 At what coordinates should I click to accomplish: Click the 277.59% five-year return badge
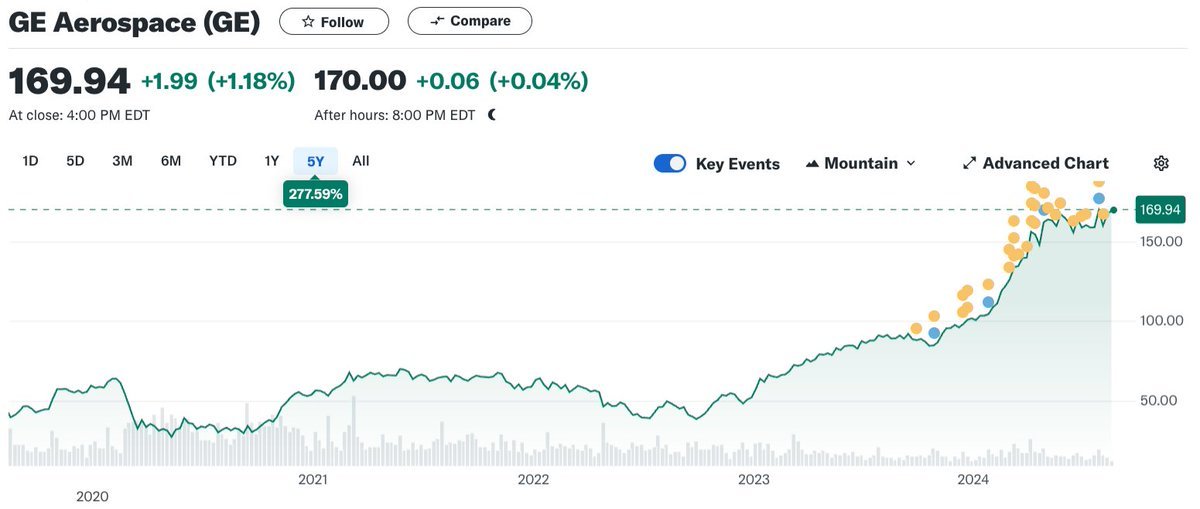315,194
